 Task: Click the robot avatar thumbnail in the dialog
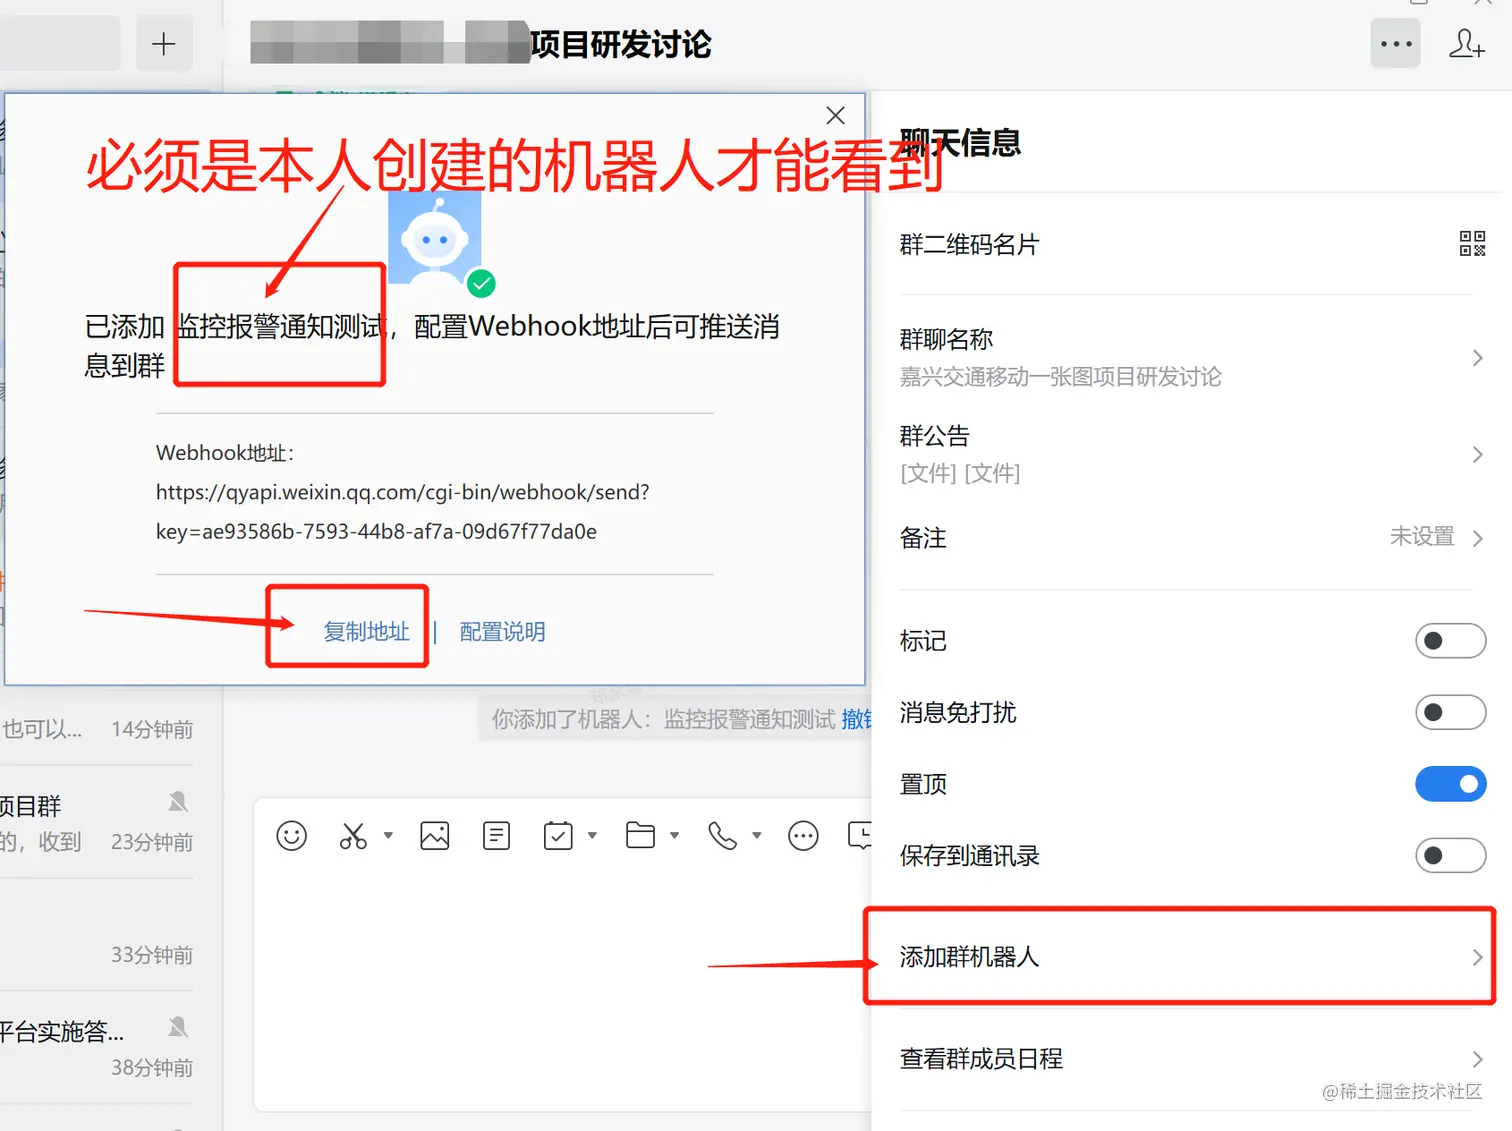(x=434, y=238)
